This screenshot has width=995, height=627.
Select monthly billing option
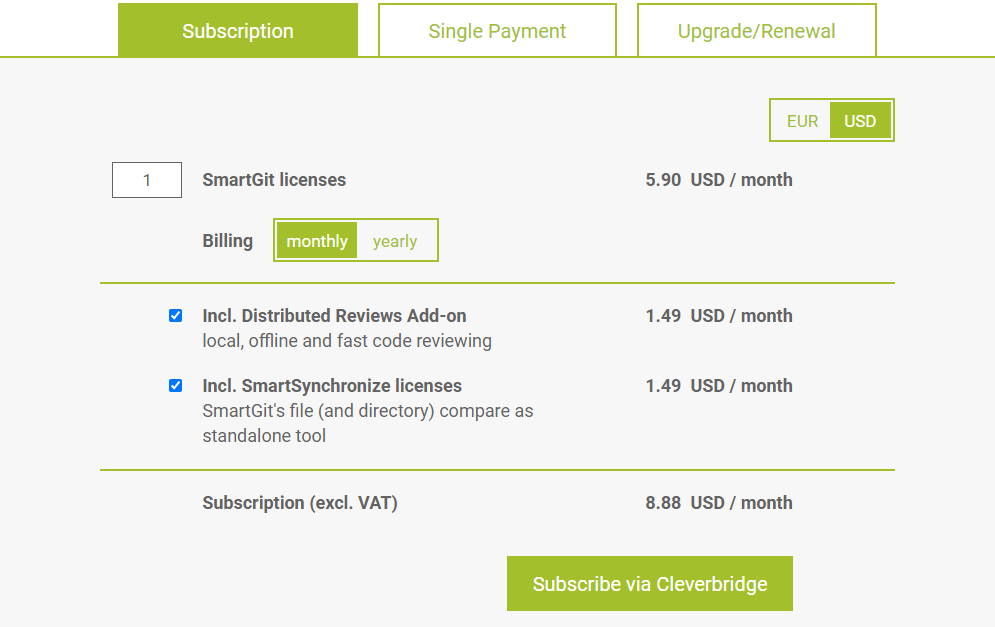point(317,241)
